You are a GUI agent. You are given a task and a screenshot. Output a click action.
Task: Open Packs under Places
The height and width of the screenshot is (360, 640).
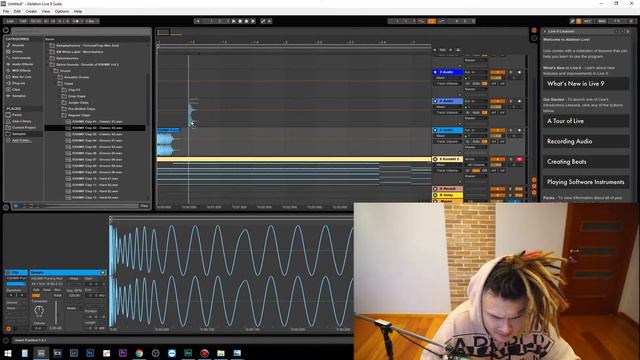click(x=17, y=115)
